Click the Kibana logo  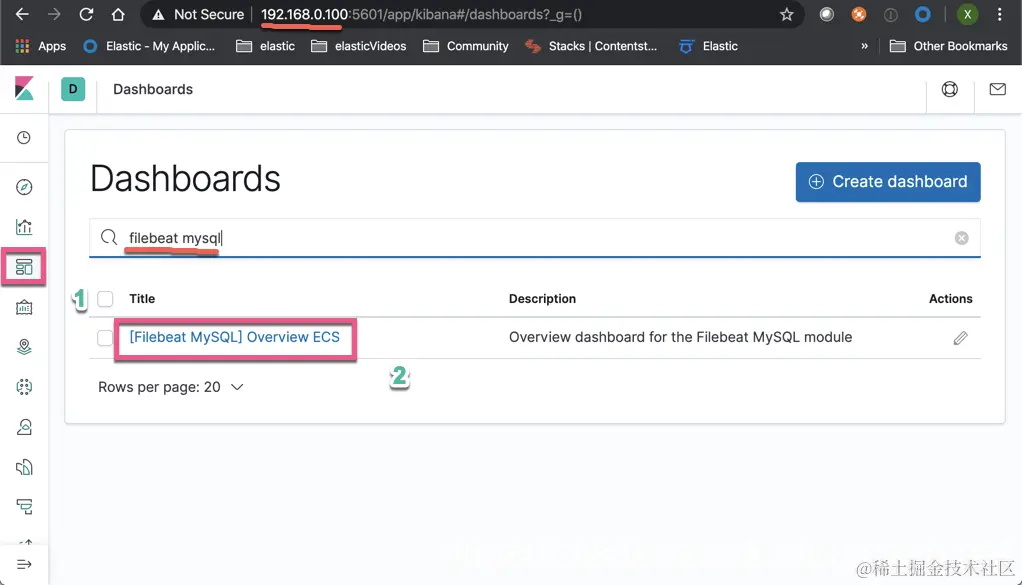tap(24, 89)
